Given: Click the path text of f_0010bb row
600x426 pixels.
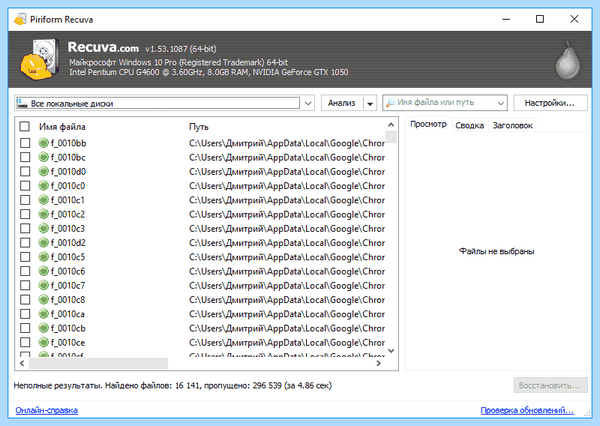Looking at the screenshot, I should (287, 143).
